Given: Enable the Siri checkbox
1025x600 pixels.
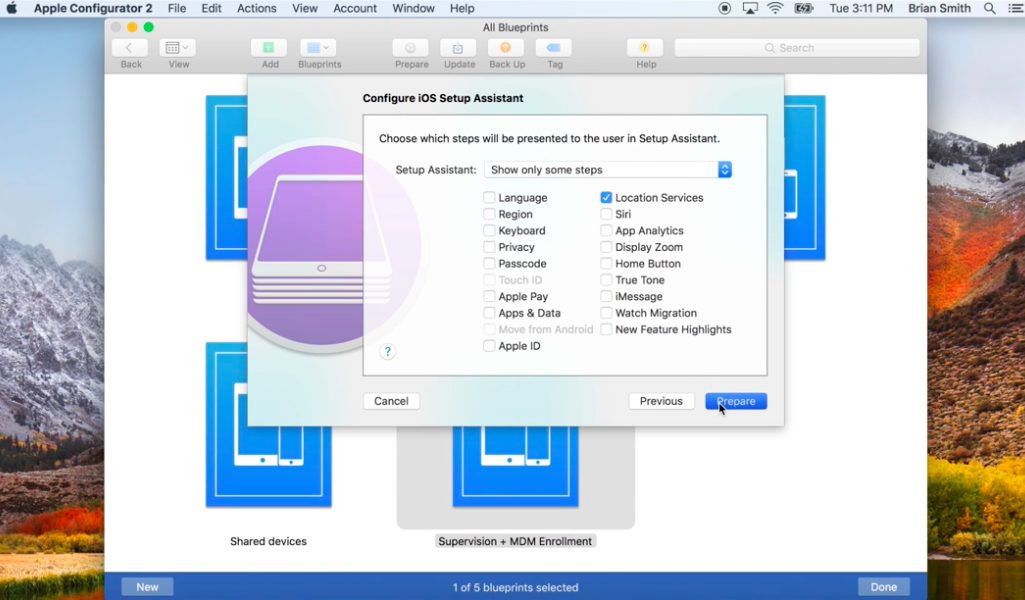Looking at the screenshot, I should click(606, 214).
